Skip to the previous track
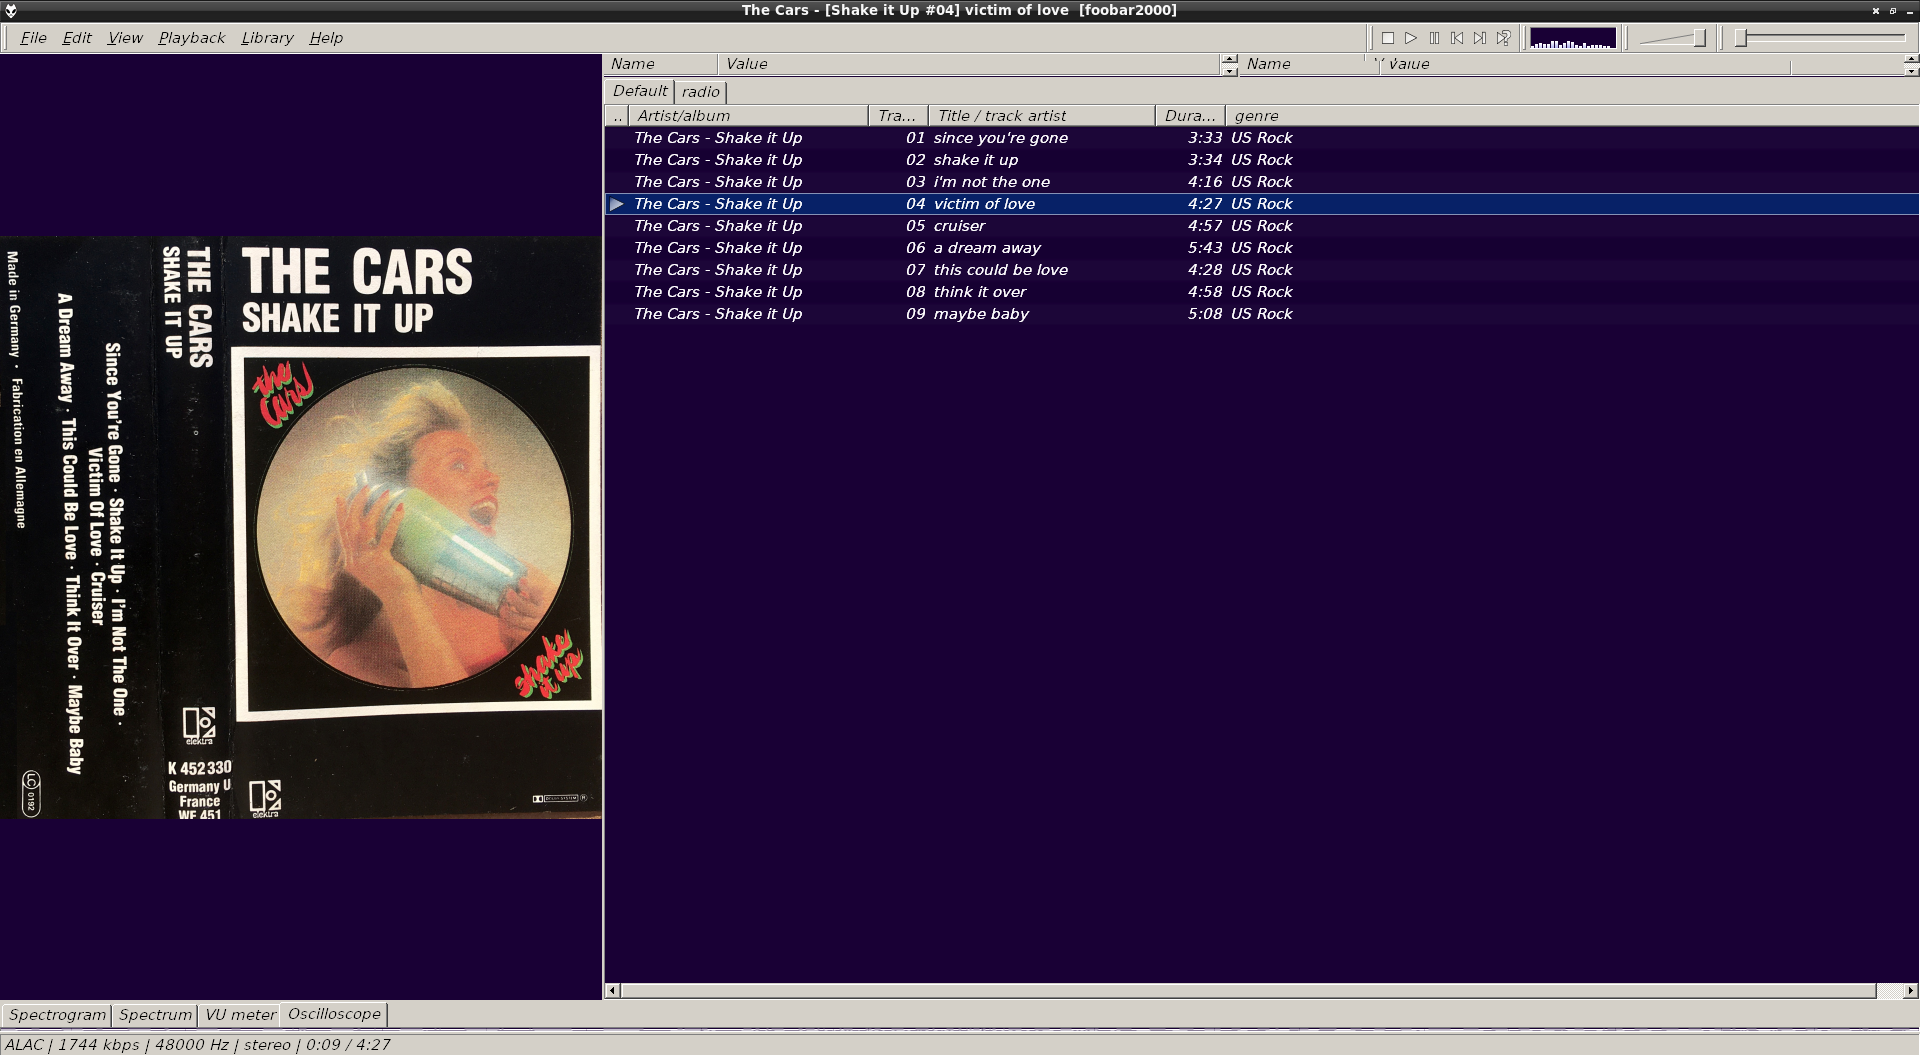Viewport: 1920px width, 1056px height. pos(1457,38)
